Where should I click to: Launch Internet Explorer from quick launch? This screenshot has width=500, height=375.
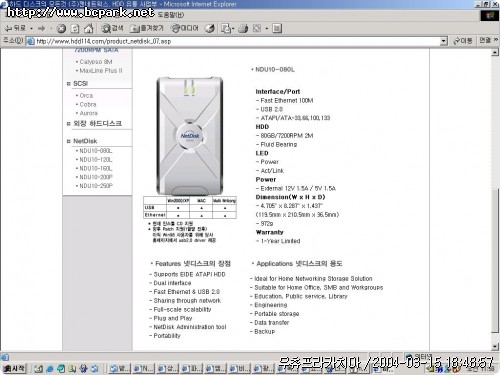[50, 369]
